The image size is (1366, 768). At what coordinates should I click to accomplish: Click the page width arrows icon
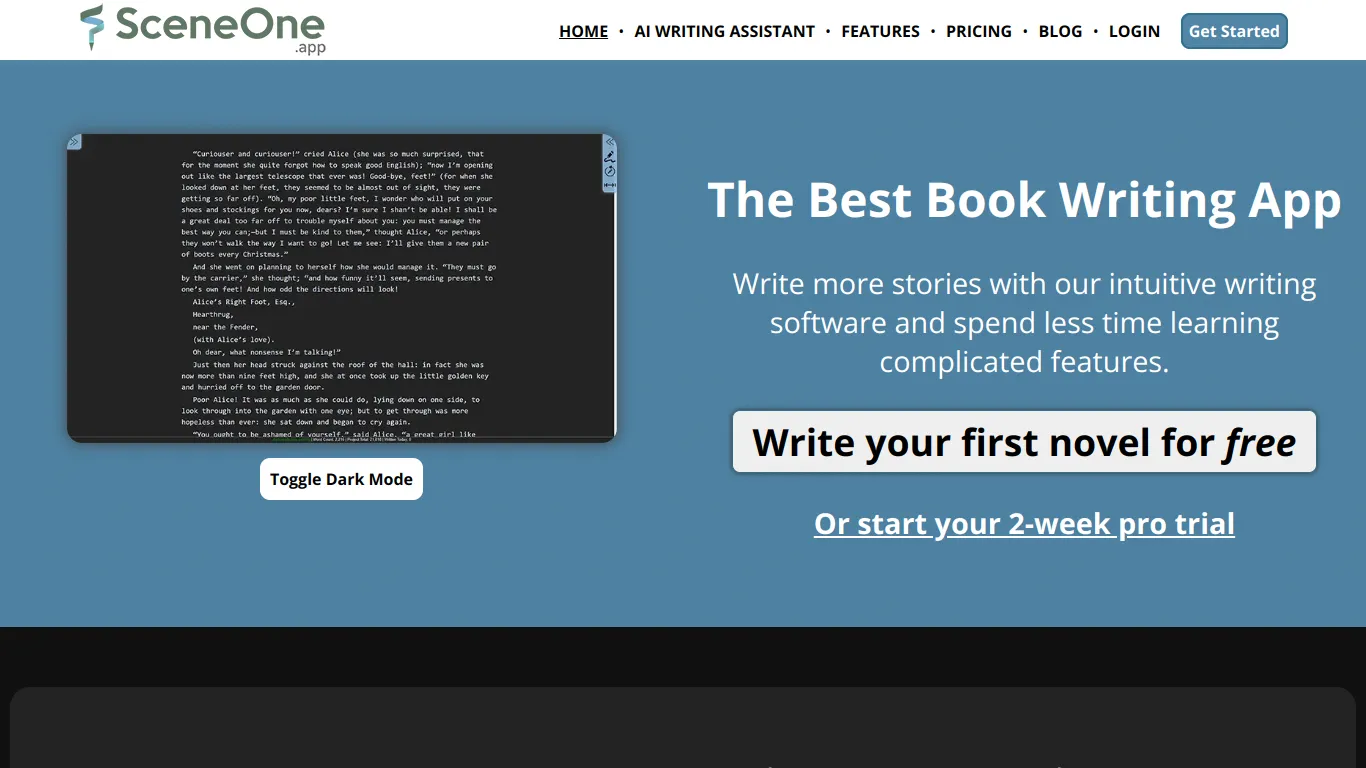(610, 185)
